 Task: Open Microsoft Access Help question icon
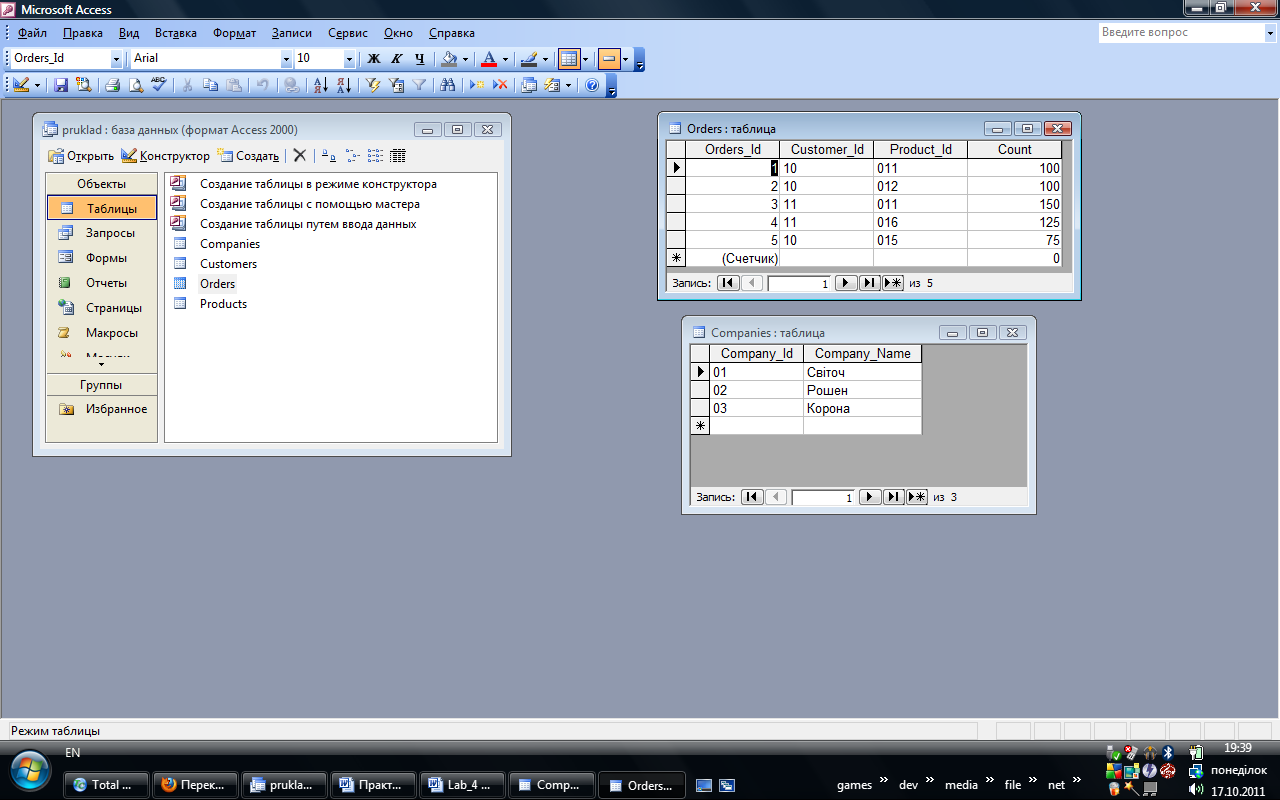(x=592, y=86)
